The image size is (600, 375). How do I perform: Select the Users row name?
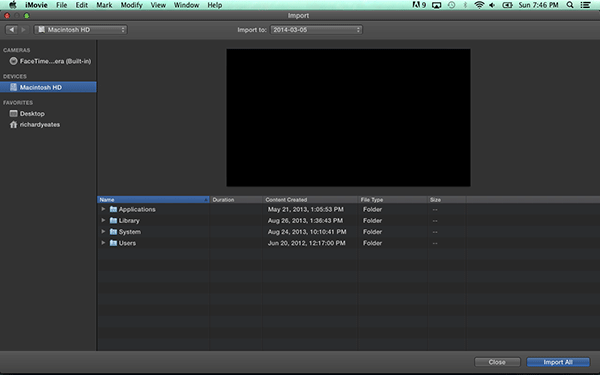click(x=127, y=243)
